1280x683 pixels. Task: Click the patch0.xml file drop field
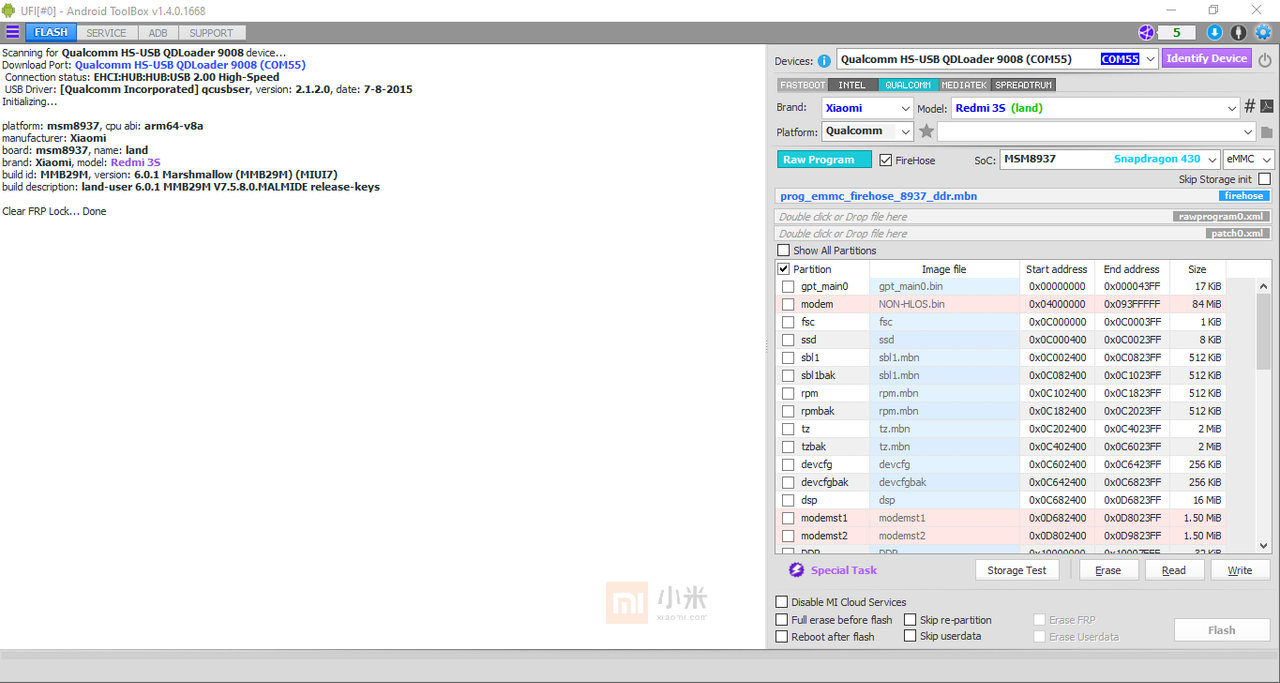click(1024, 233)
